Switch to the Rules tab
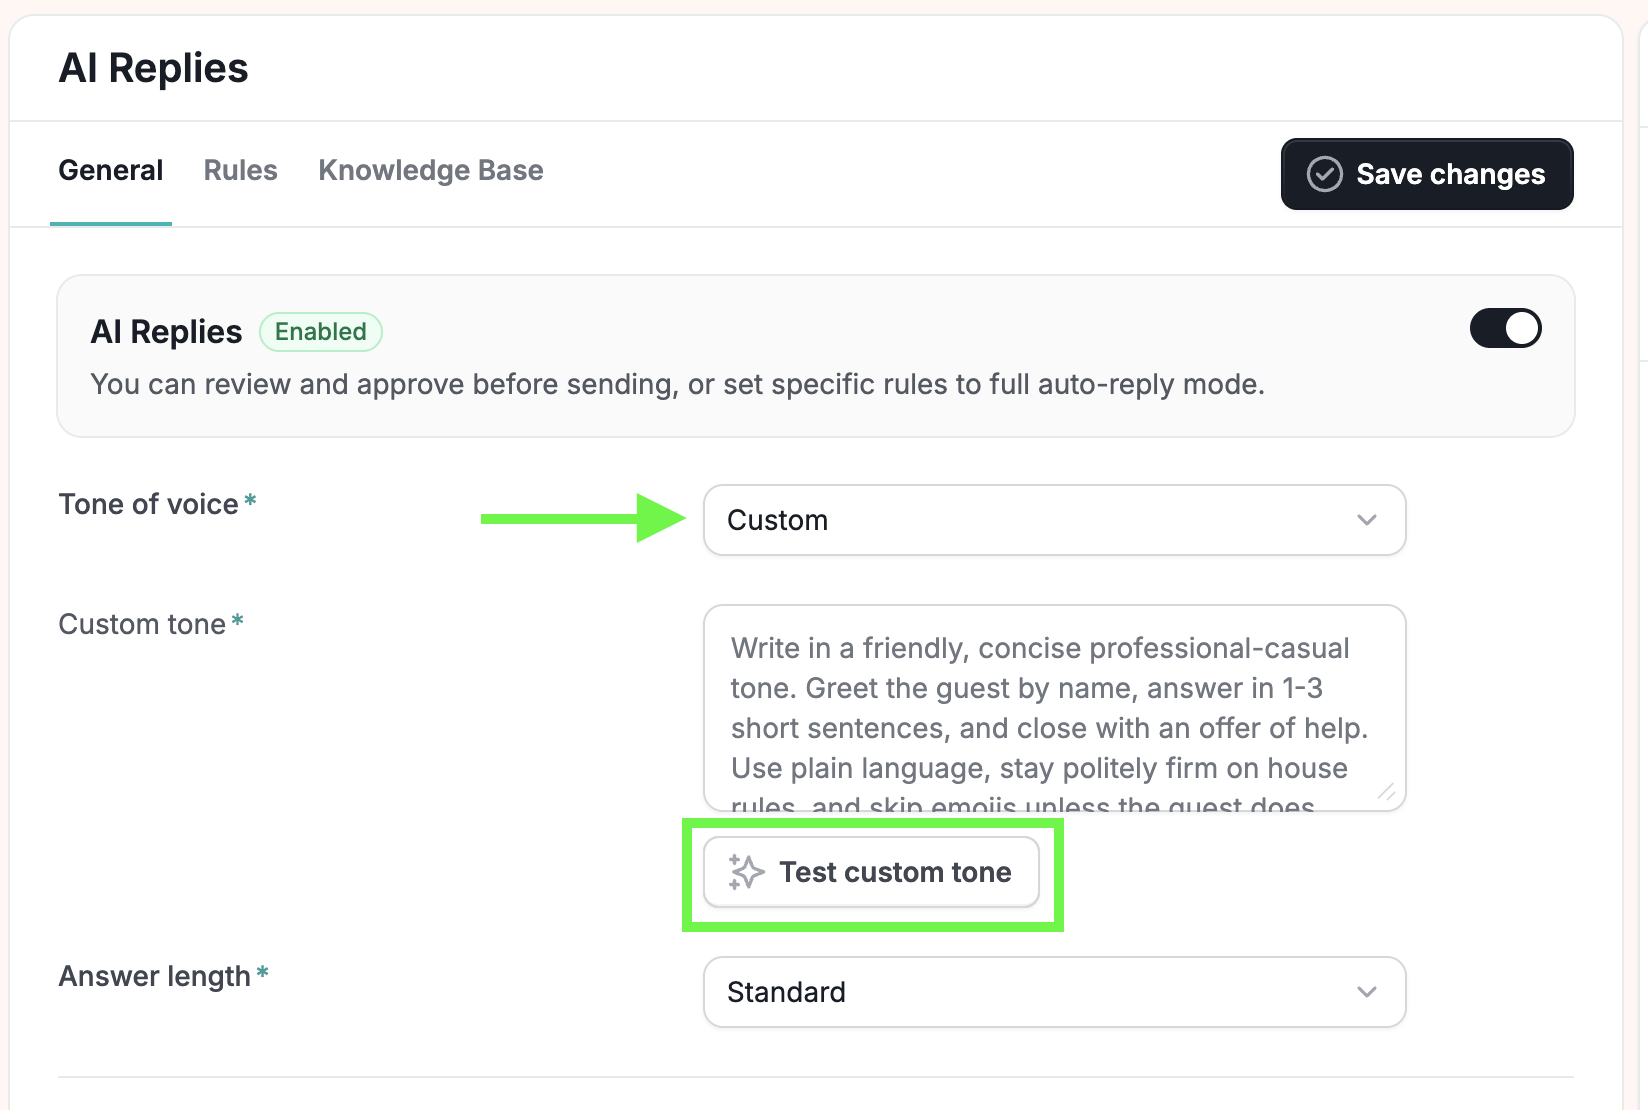This screenshot has height=1110, width=1648. coord(241,170)
